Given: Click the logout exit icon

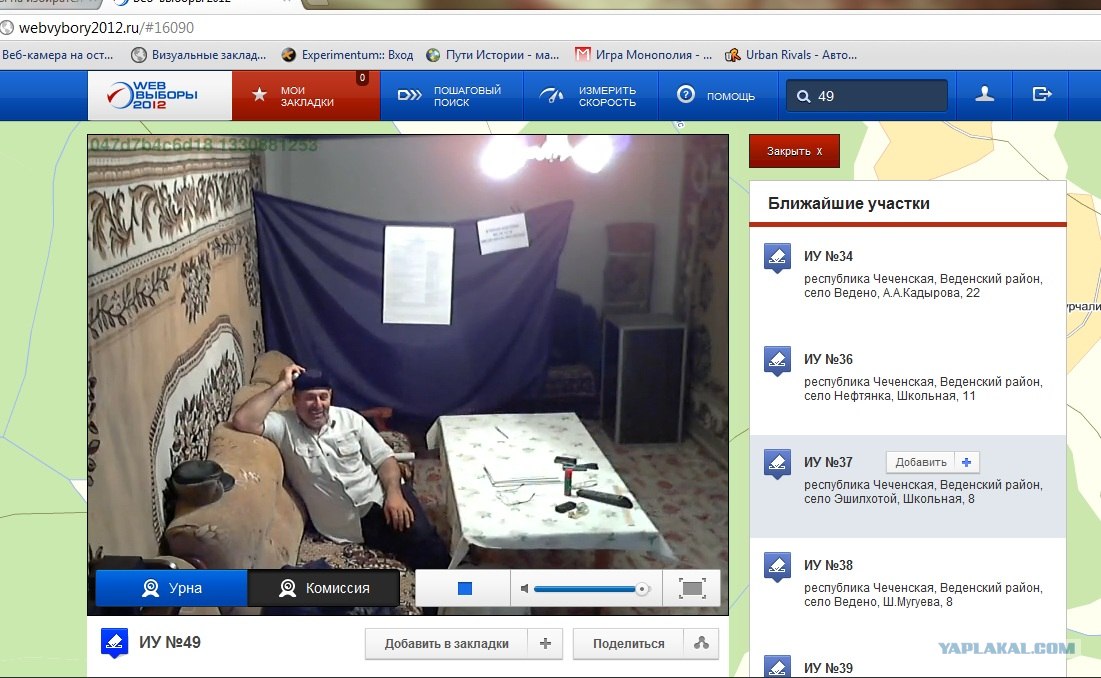Looking at the screenshot, I should 1041,94.
